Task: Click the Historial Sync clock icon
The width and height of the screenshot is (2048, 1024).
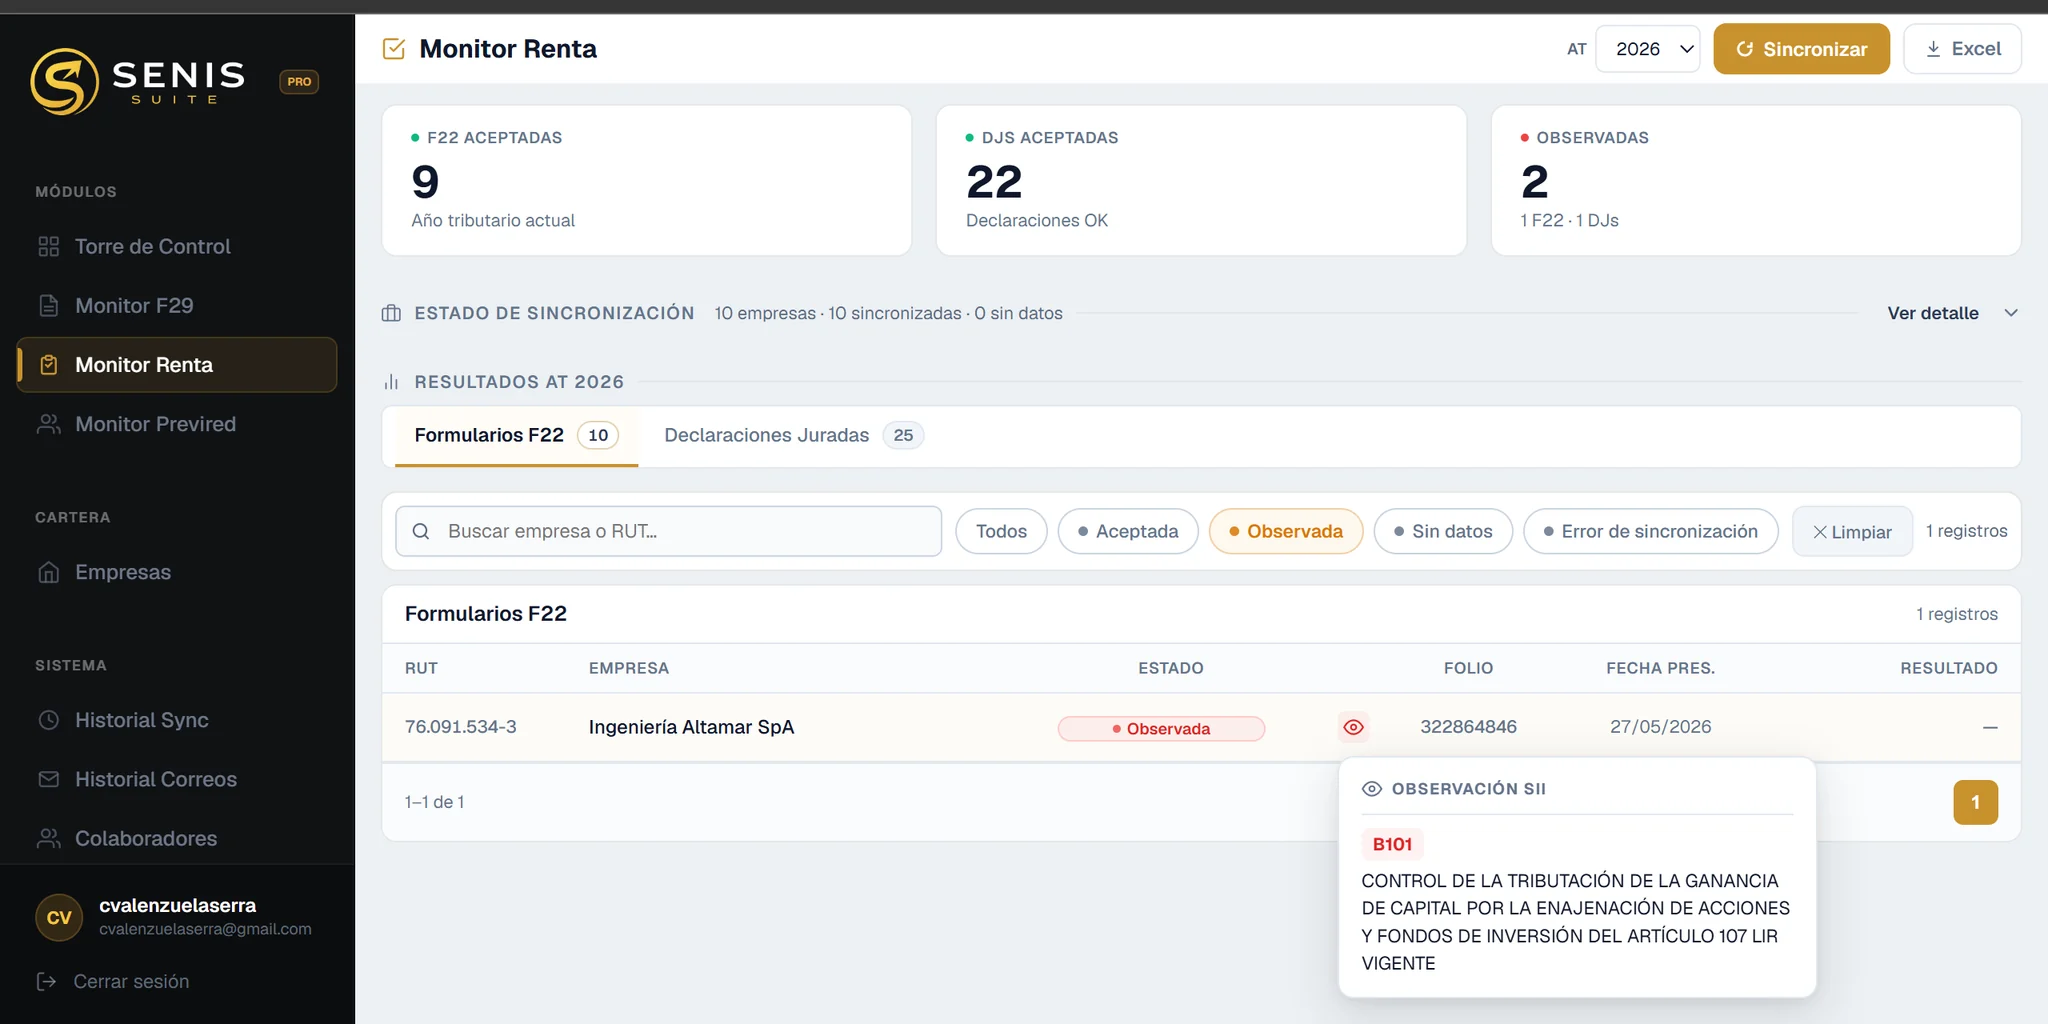Action: [48, 720]
